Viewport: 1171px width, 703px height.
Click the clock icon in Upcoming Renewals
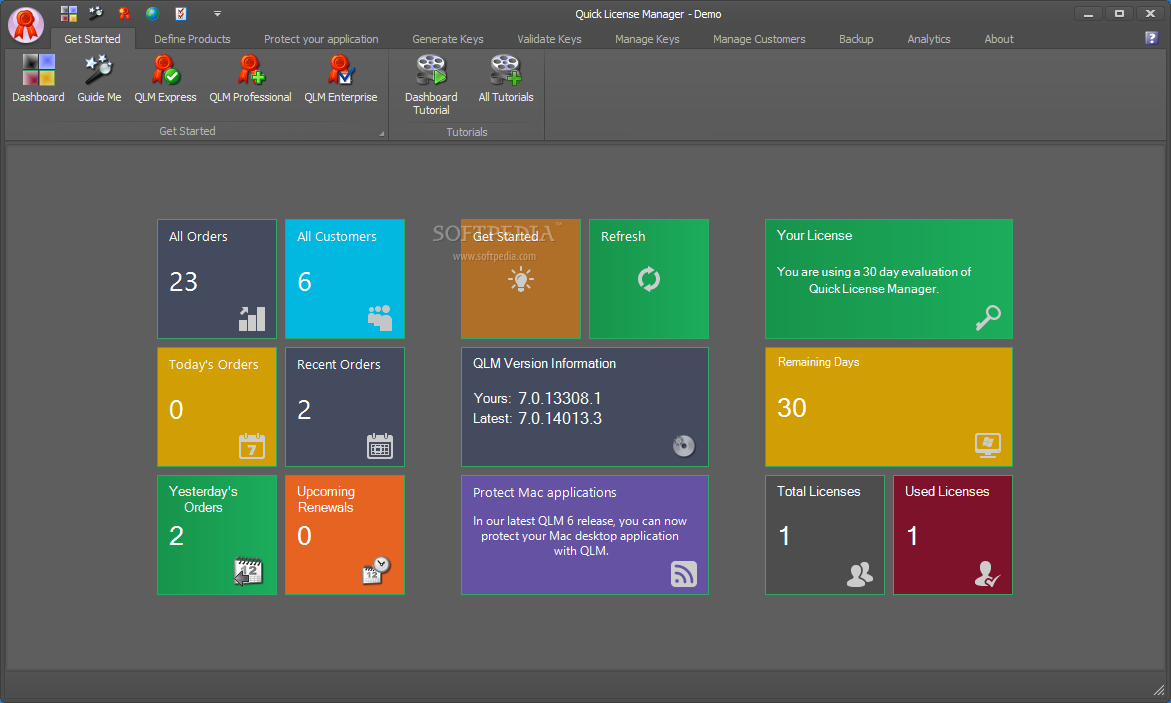(376, 570)
